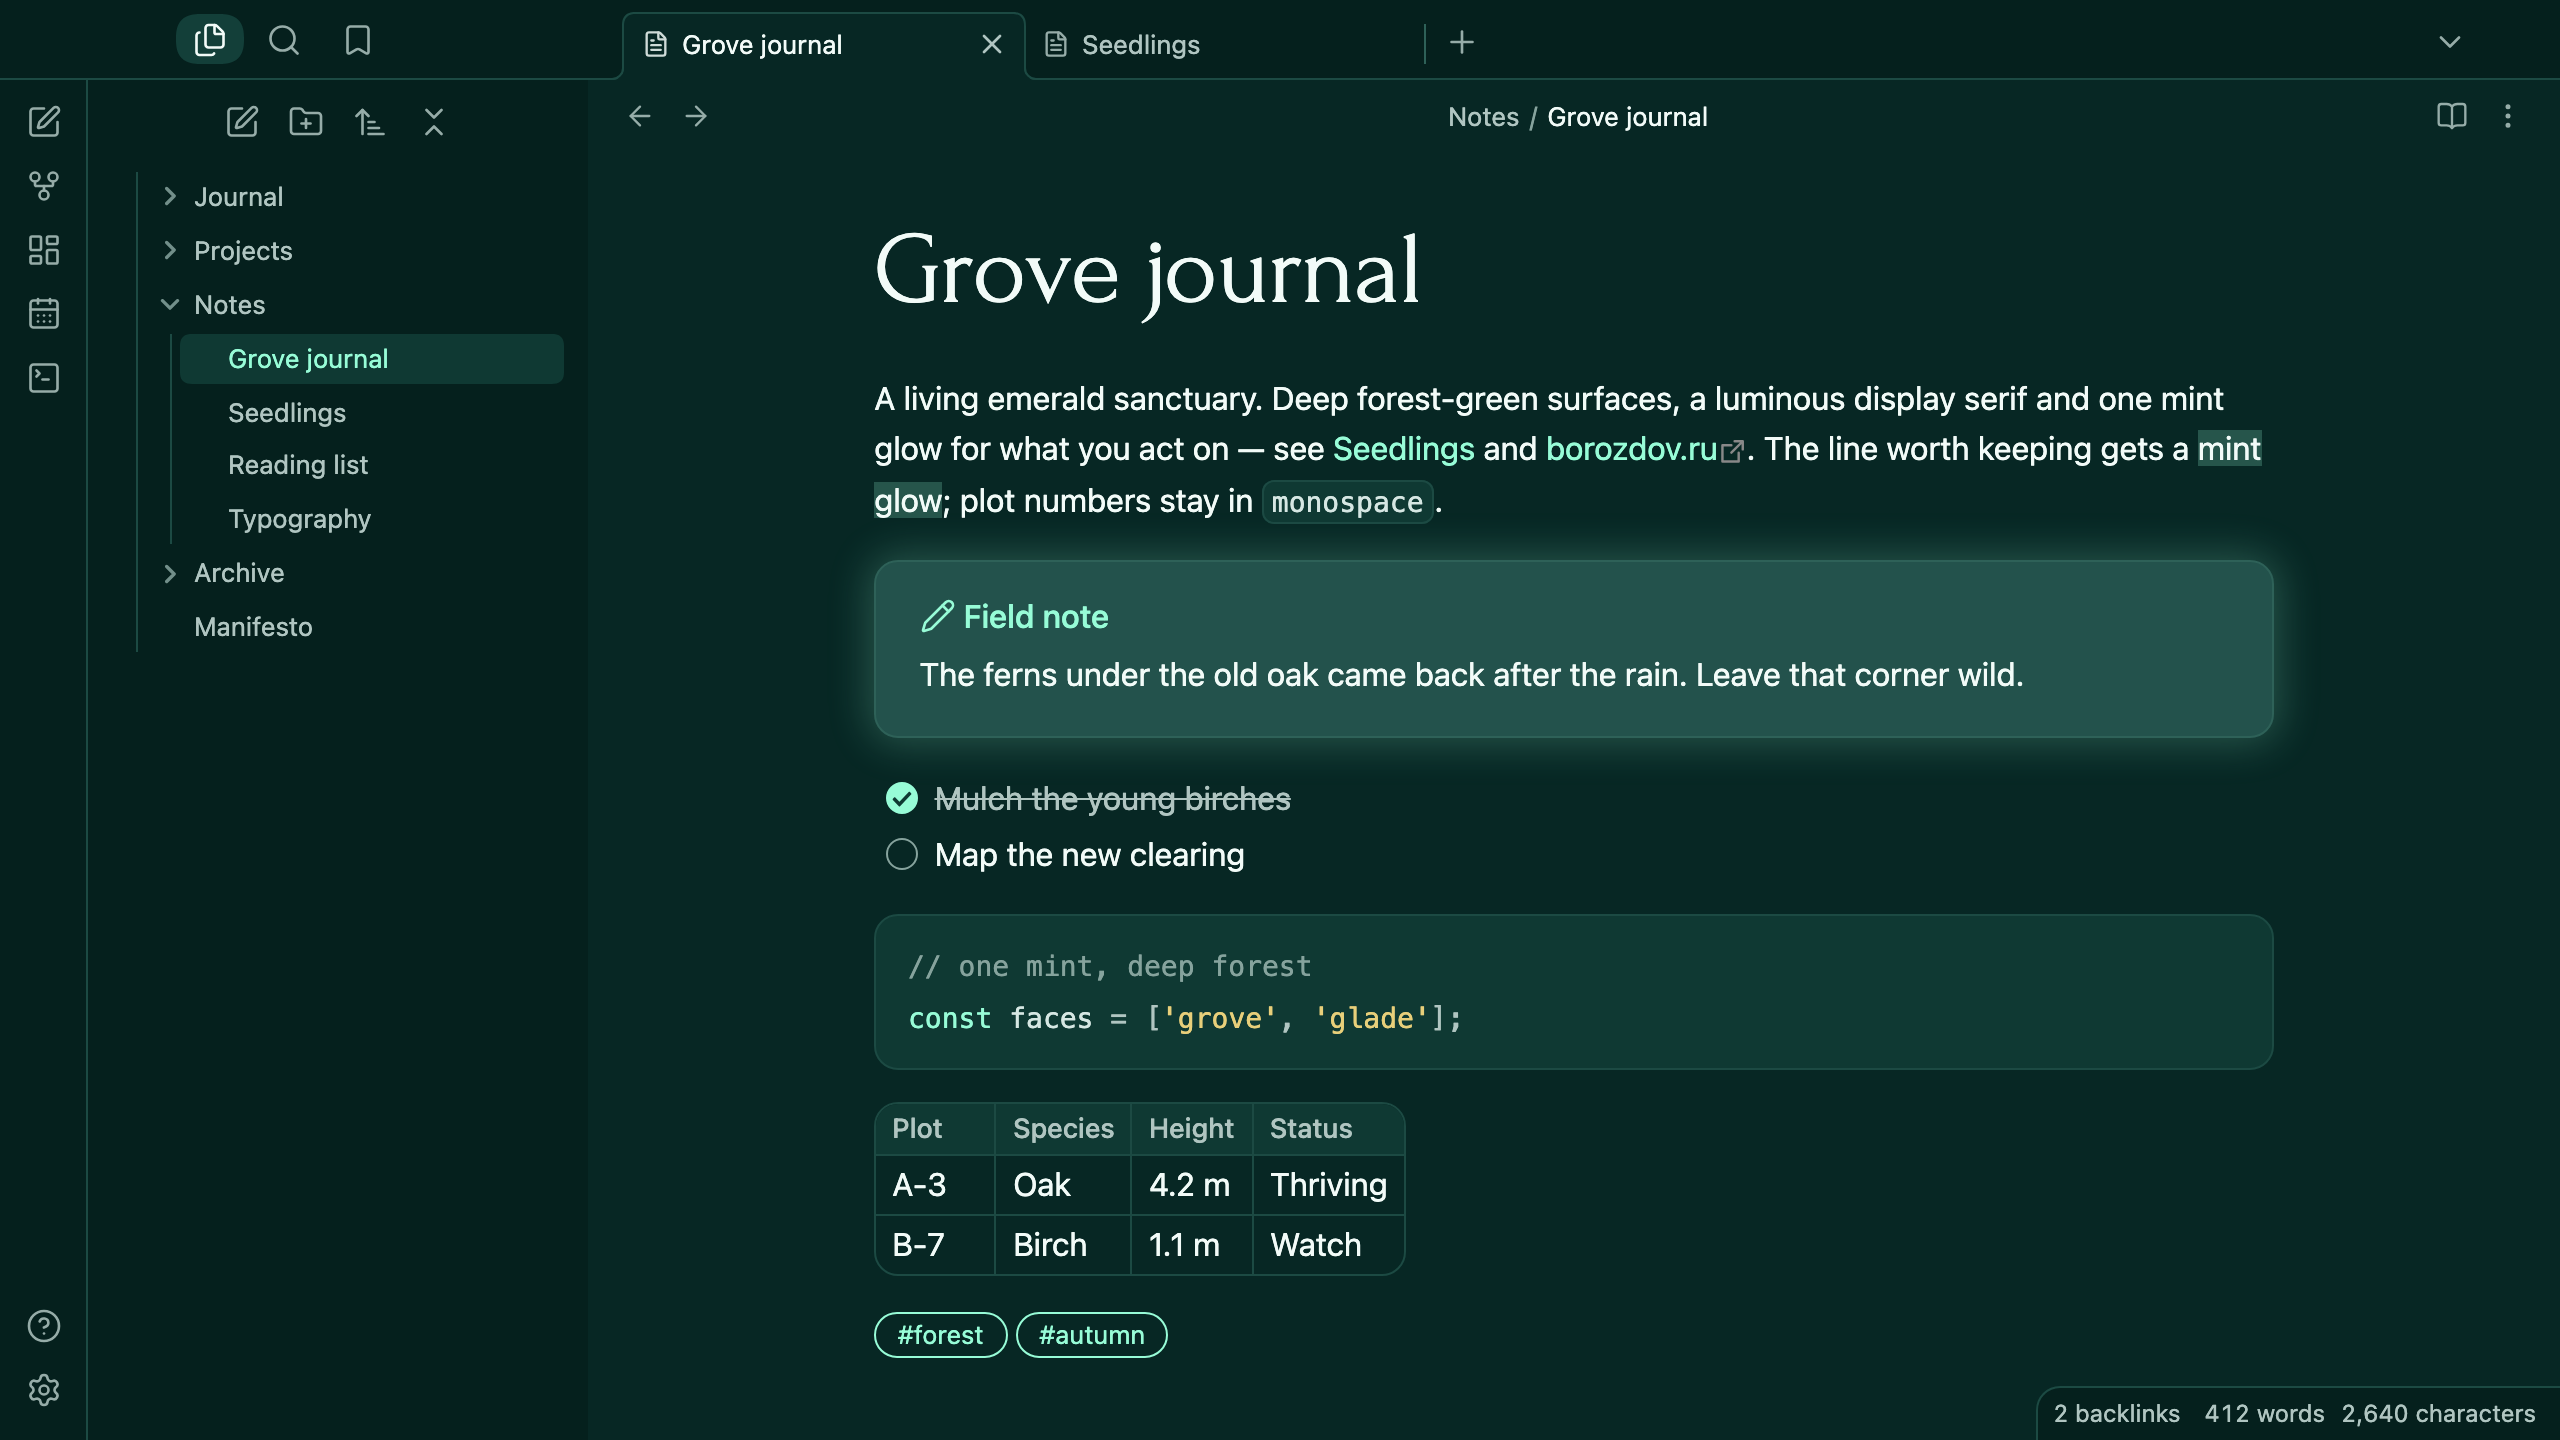
Task: Click the 'Thriving' table cell
Action: 1328,1185
